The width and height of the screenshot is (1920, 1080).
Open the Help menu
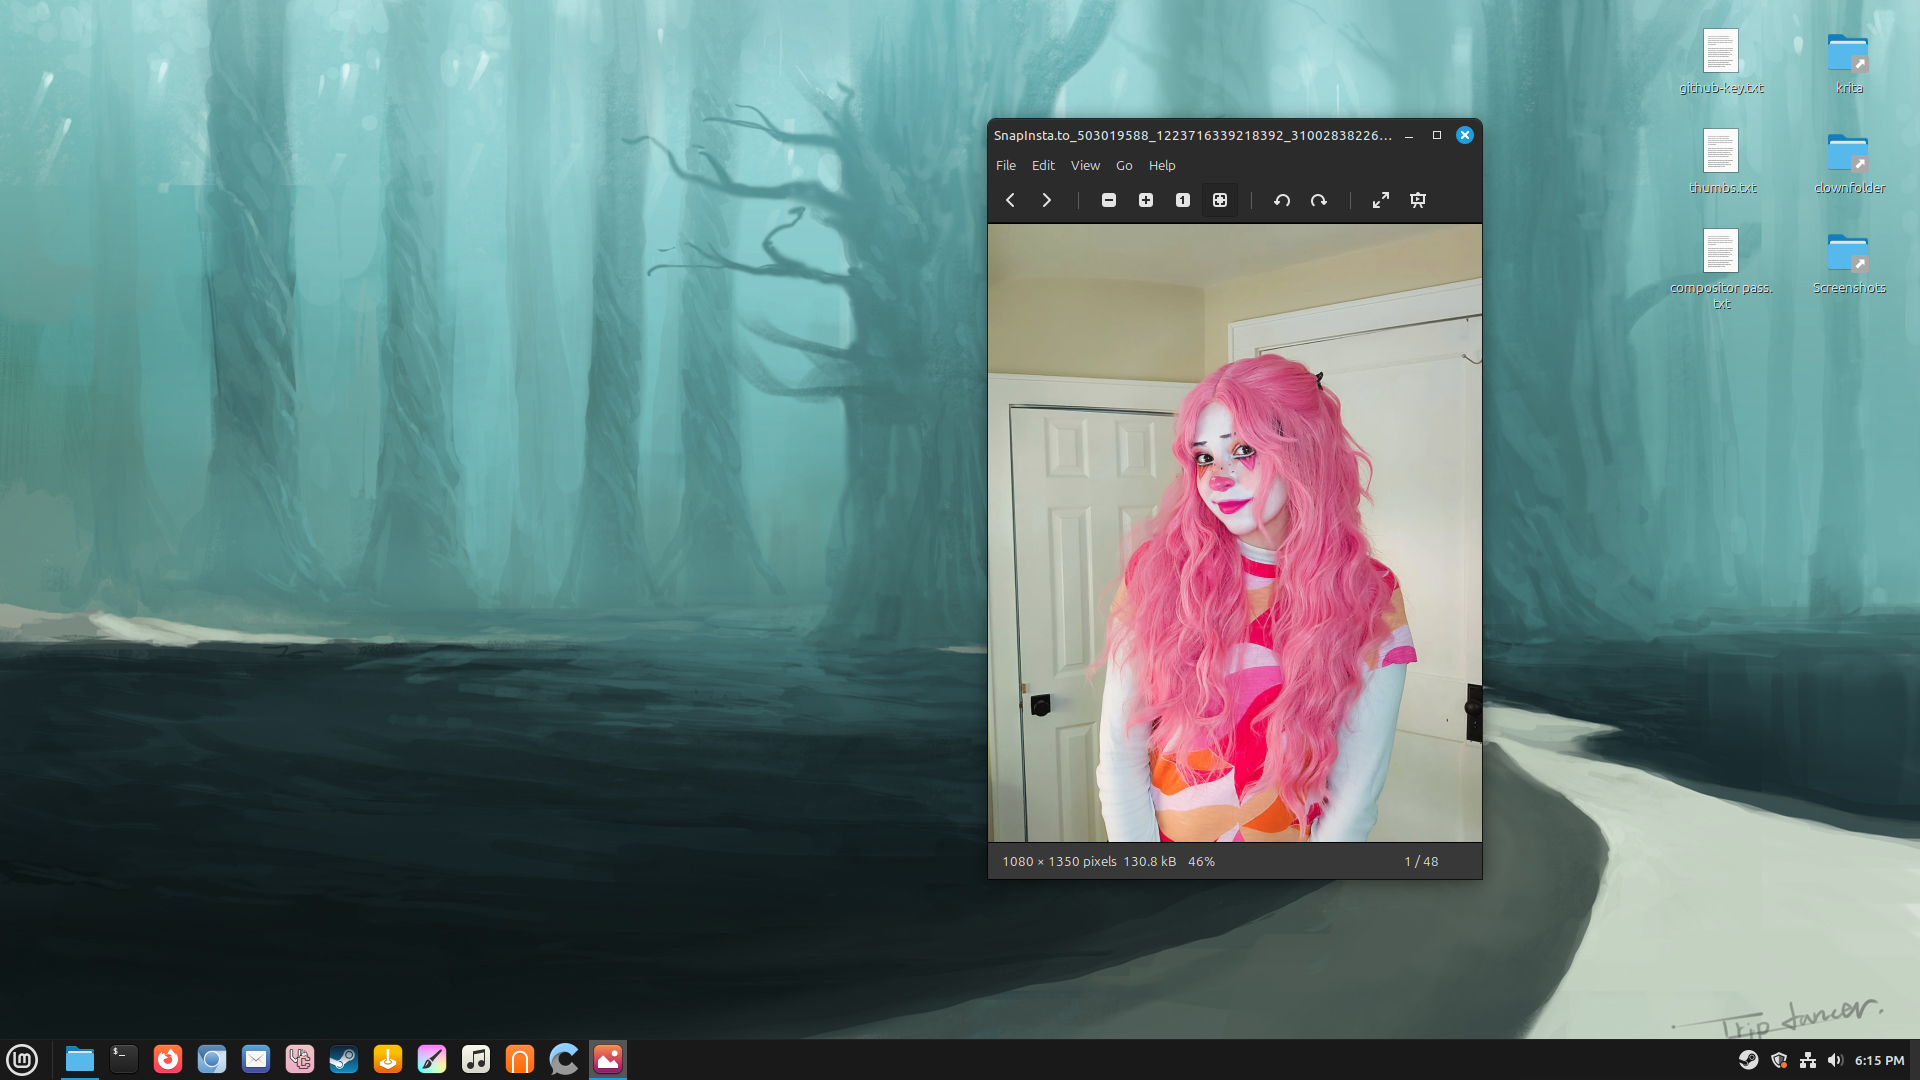pyautogui.click(x=1162, y=166)
